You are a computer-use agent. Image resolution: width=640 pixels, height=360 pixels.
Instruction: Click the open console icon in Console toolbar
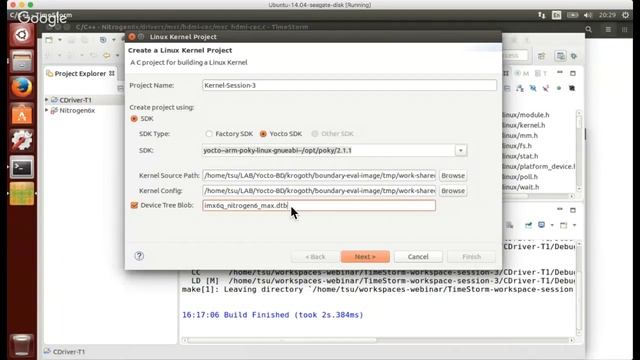(563, 225)
